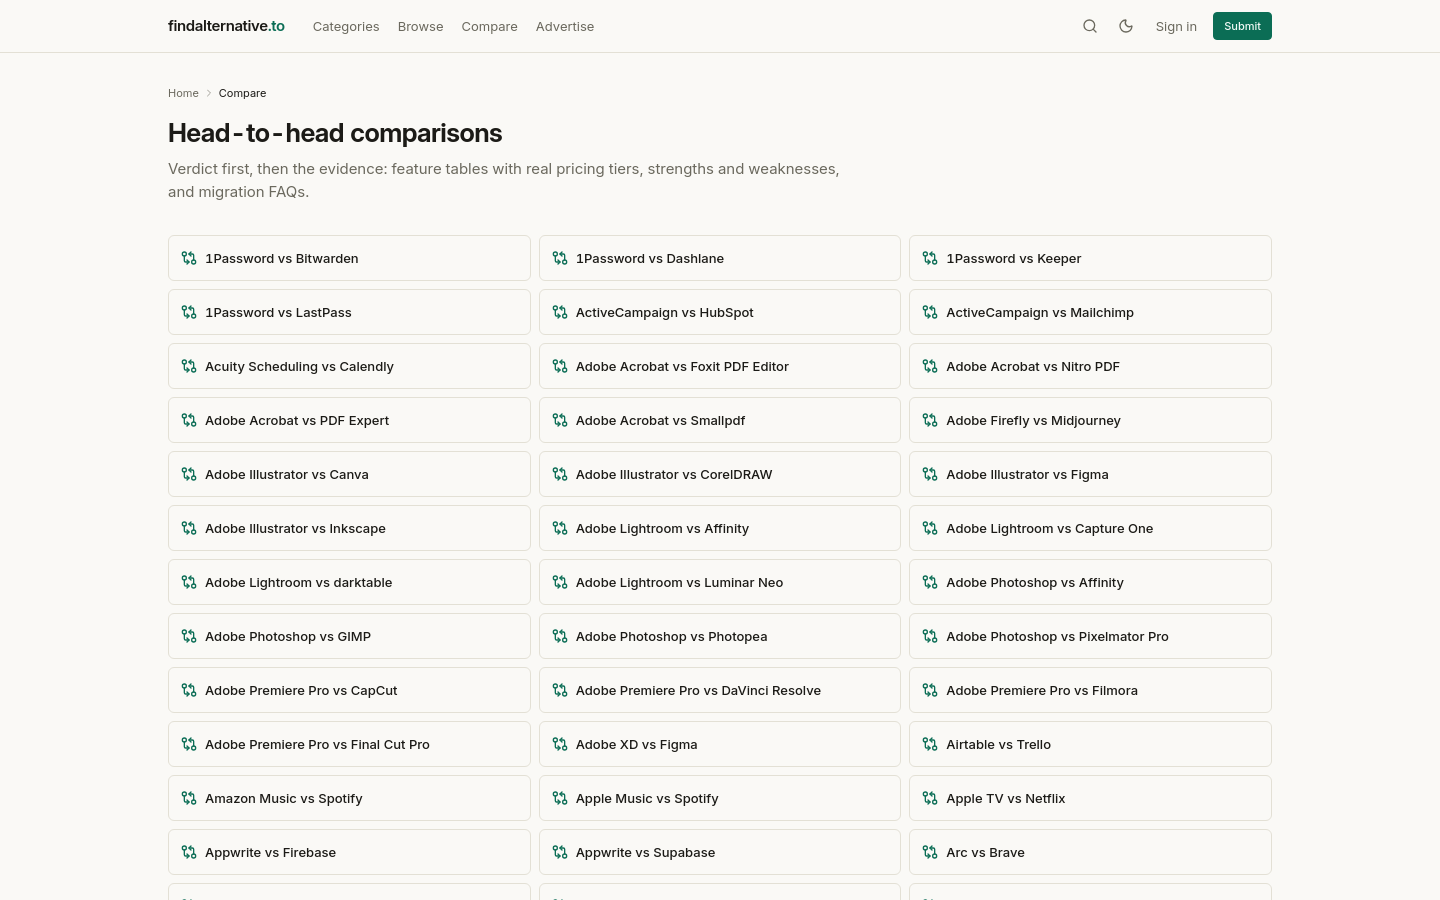This screenshot has height=900, width=1440.
Task: Open Apple Music vs Spotify comparison
Action: coord(720,798)
